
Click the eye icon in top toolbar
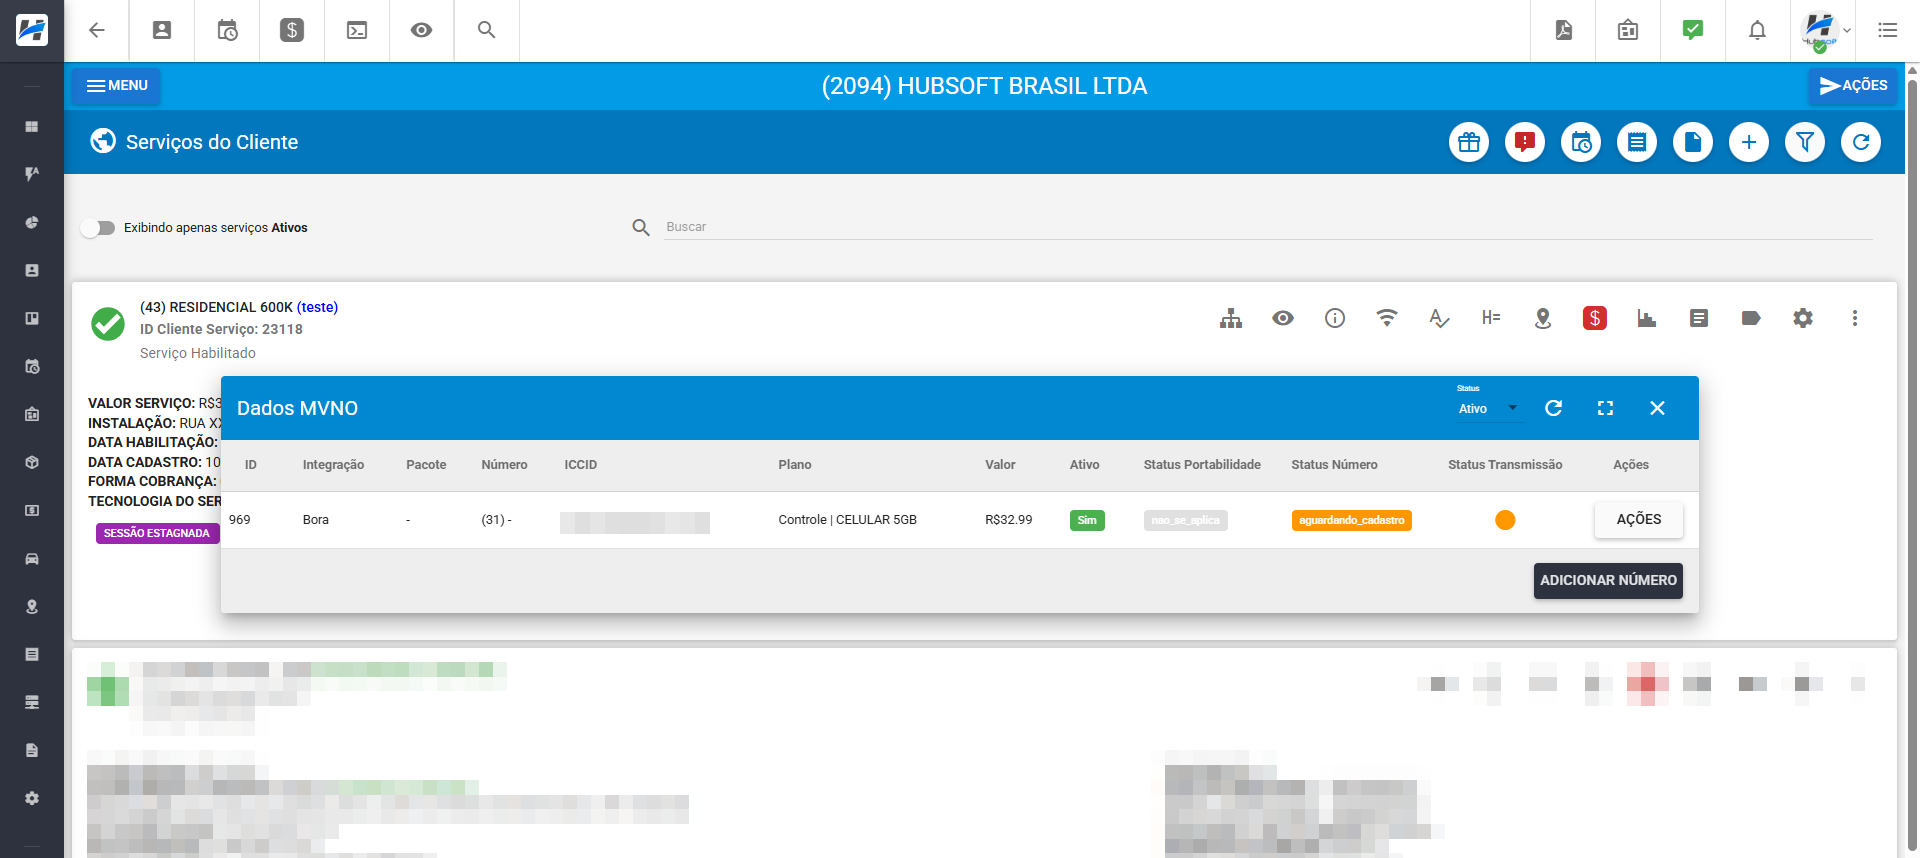pyautogui.click(x=422, y=30)
